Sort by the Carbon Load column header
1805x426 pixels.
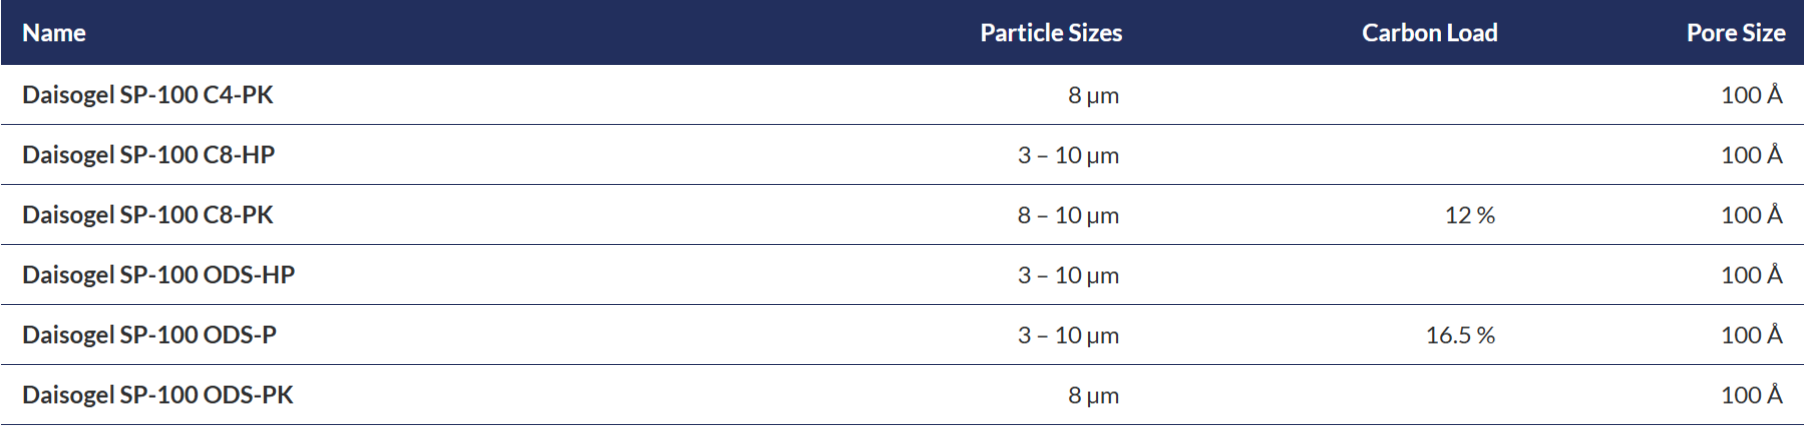[1429, 33]
